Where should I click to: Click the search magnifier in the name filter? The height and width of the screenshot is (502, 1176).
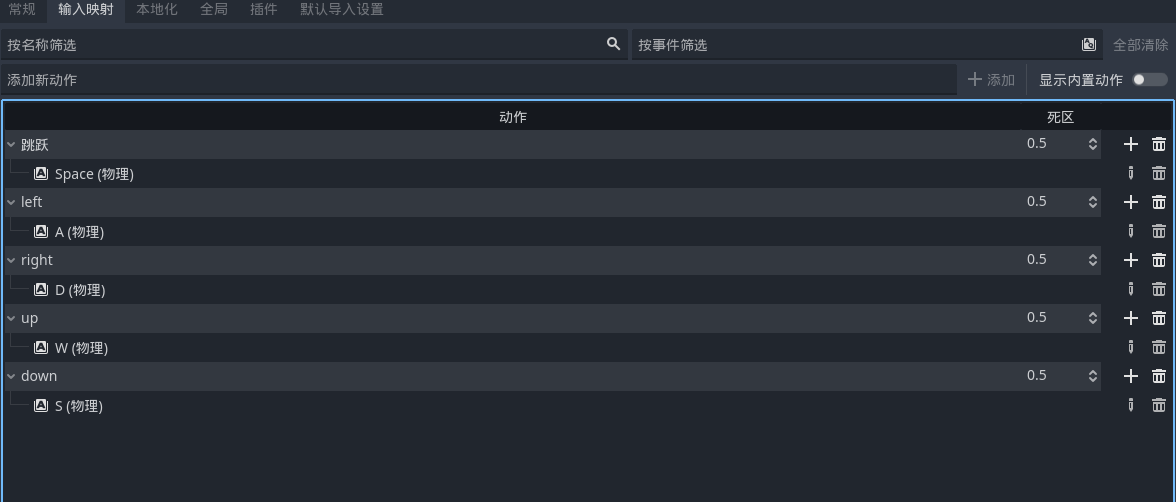(x=614, y=44)
